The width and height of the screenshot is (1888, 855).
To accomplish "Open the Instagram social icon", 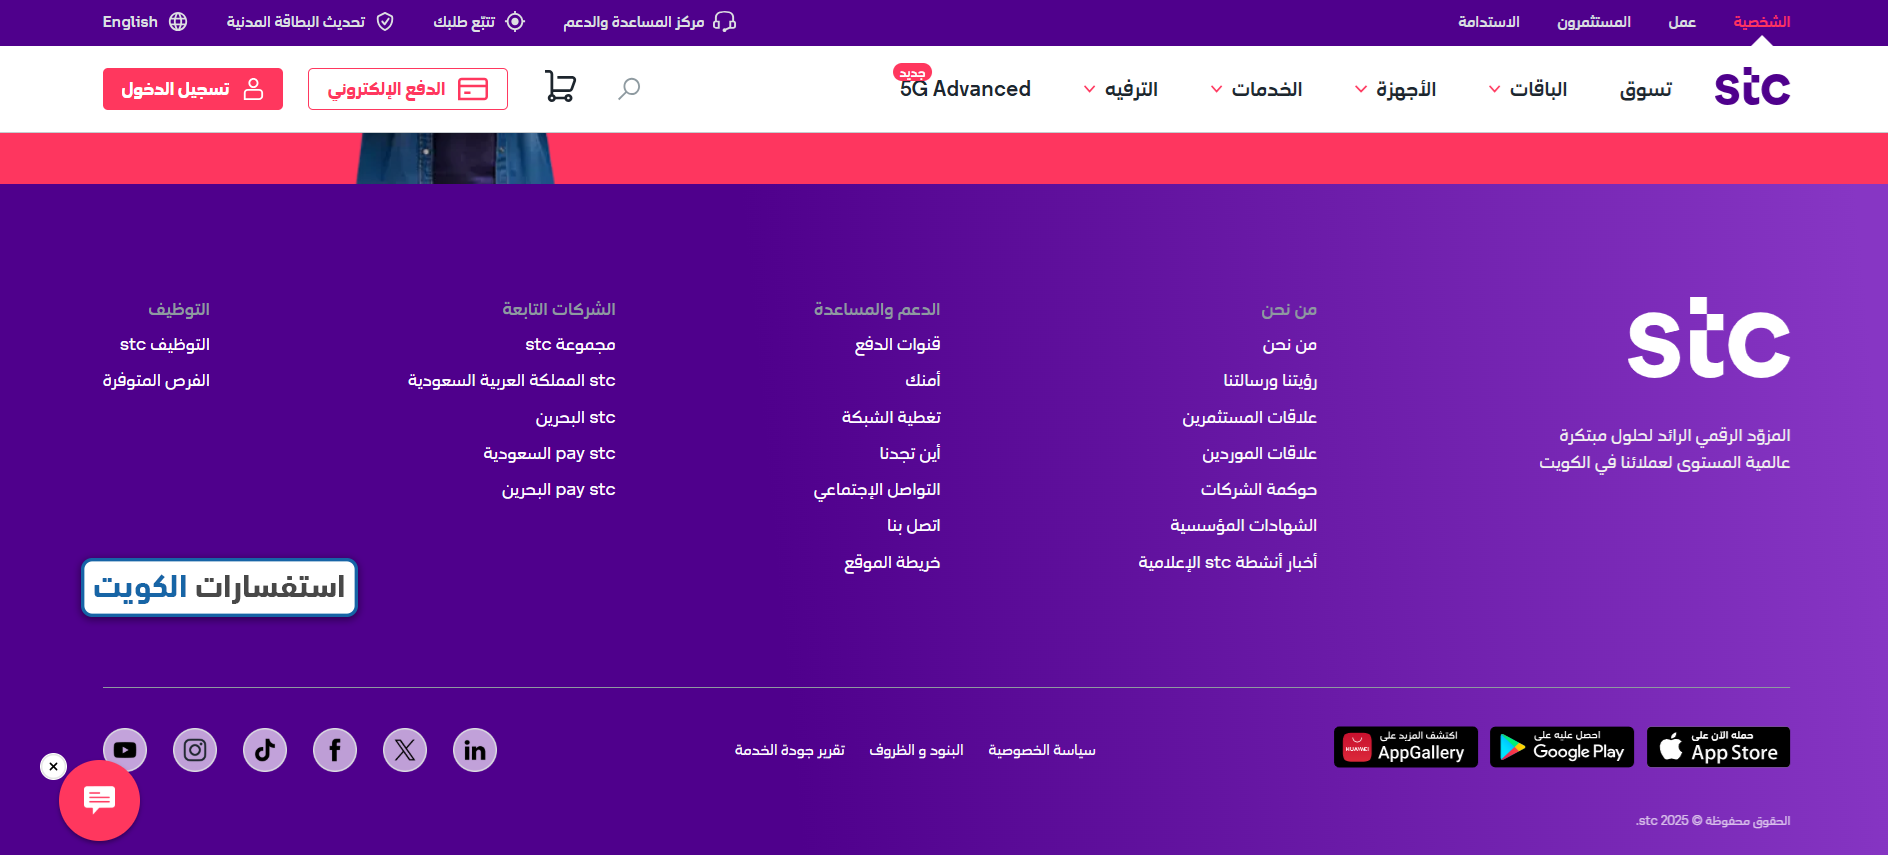I will coord(195,750).
